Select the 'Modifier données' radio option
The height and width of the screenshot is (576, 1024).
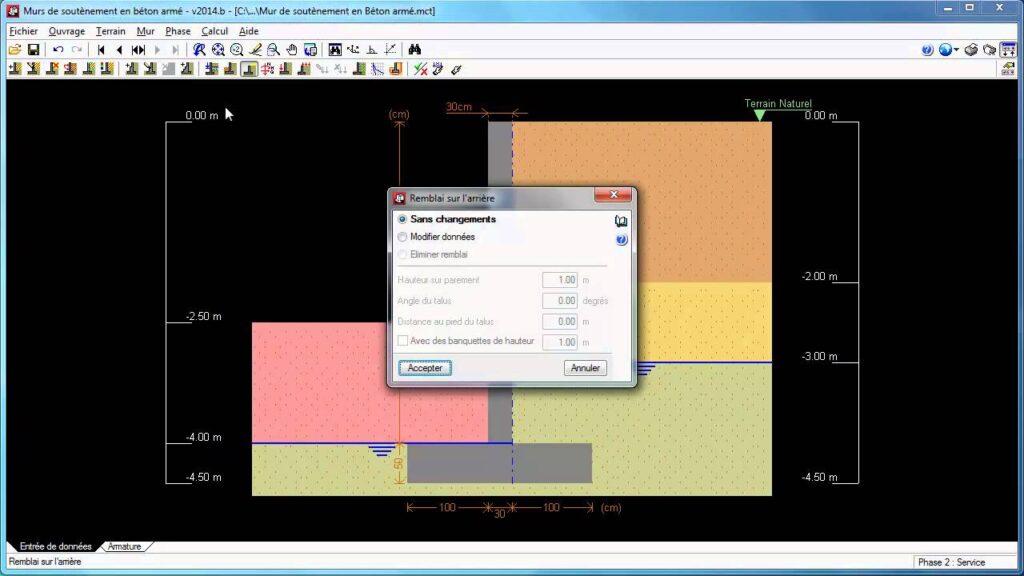click(402, 237)
